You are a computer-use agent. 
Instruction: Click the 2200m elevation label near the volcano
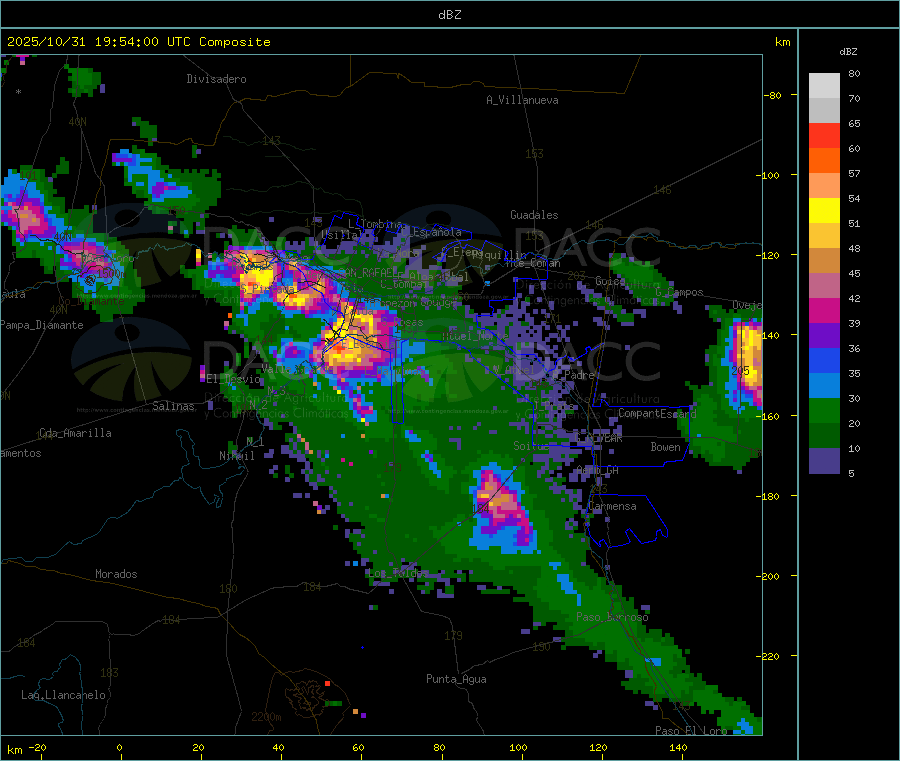(266, 717)
